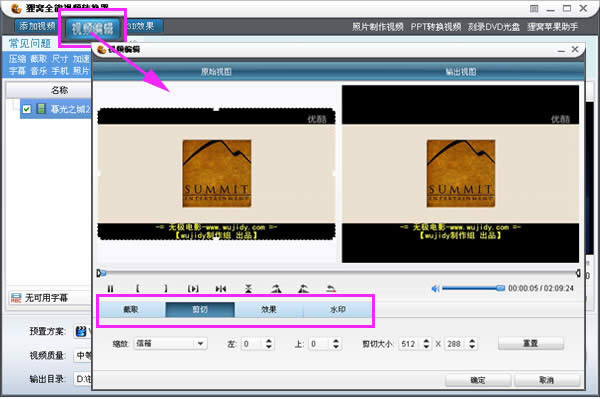
Task: Switch to the 截取 tab
Action: click(x=131, y=309)
